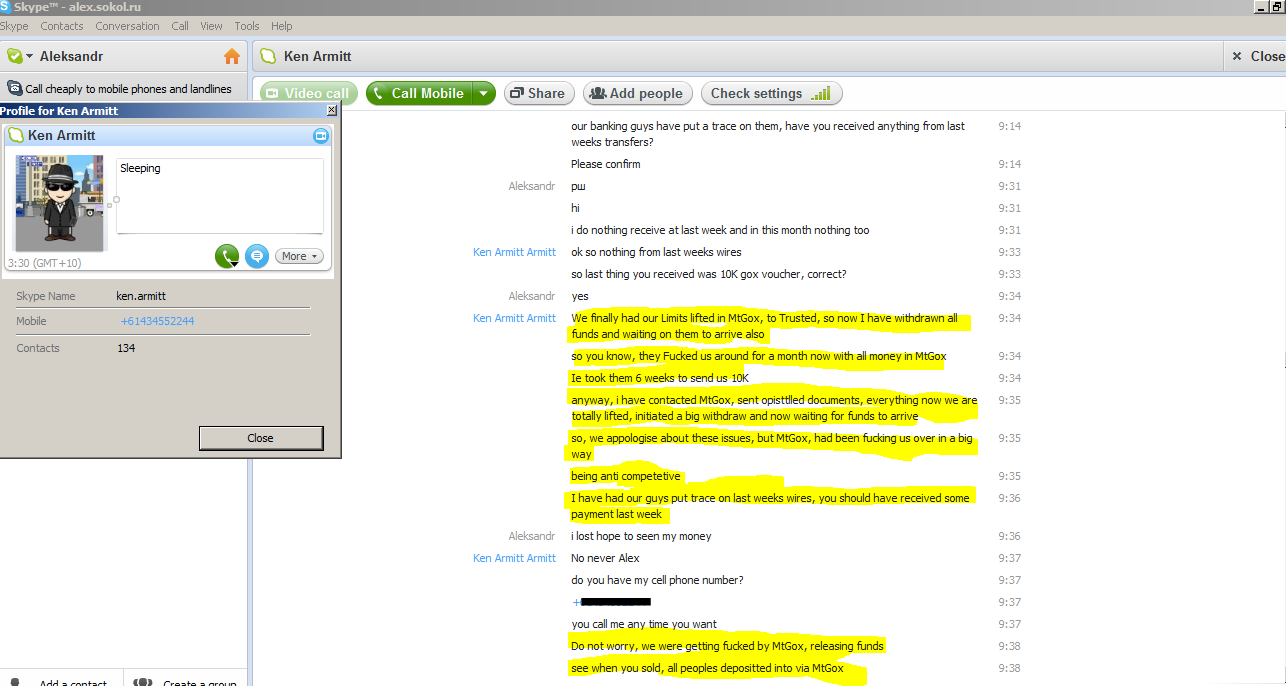
Task: Click the Ken Armitt name in conversation header
Action: (318, 56)
